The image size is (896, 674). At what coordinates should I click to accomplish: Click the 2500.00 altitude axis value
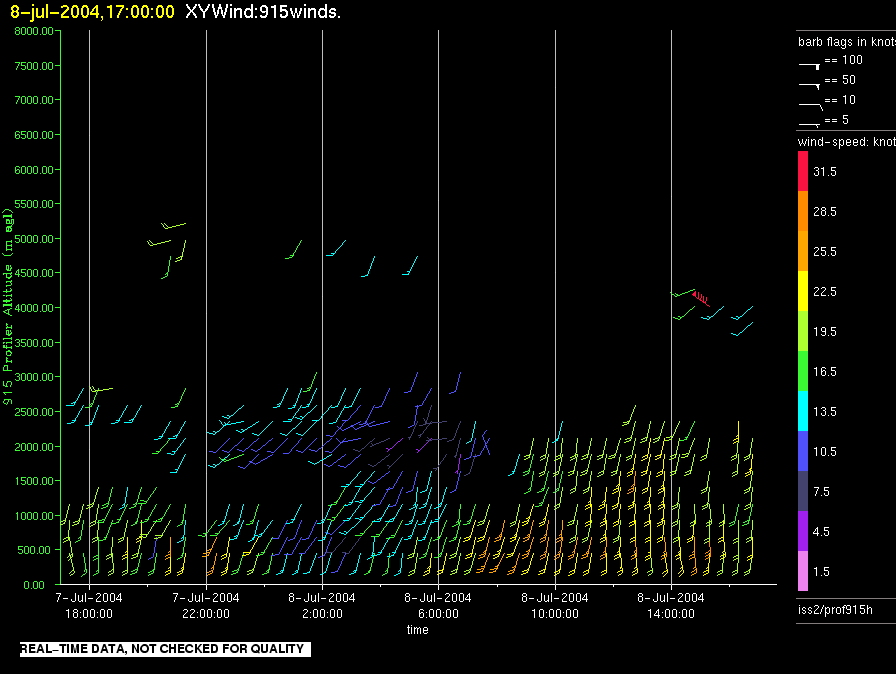[34, 412]
